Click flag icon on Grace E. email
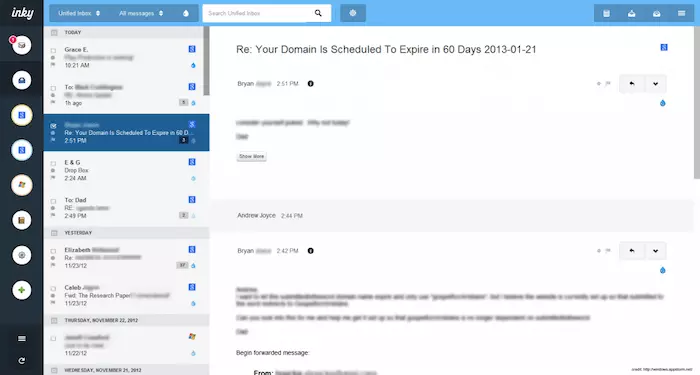 pos(53,65)
